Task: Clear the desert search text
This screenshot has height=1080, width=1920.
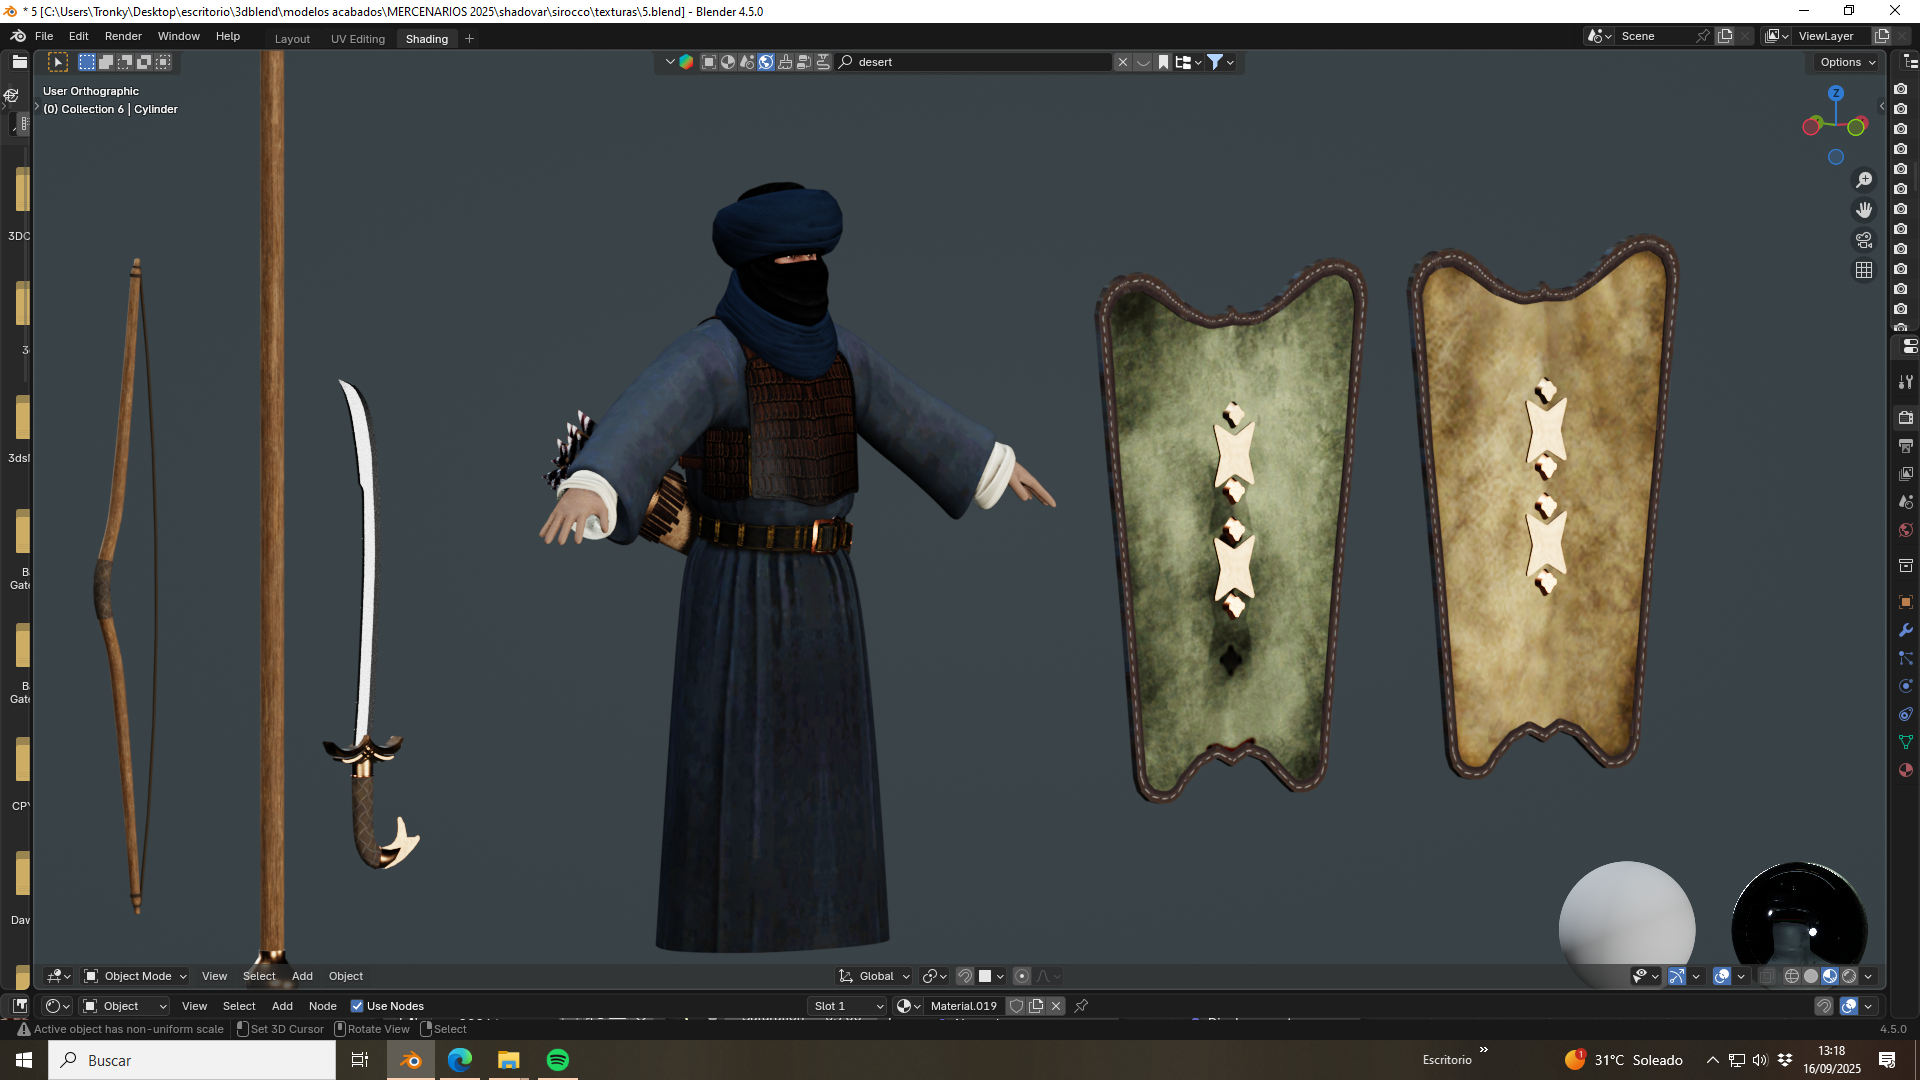Action: click(1123, 62)
